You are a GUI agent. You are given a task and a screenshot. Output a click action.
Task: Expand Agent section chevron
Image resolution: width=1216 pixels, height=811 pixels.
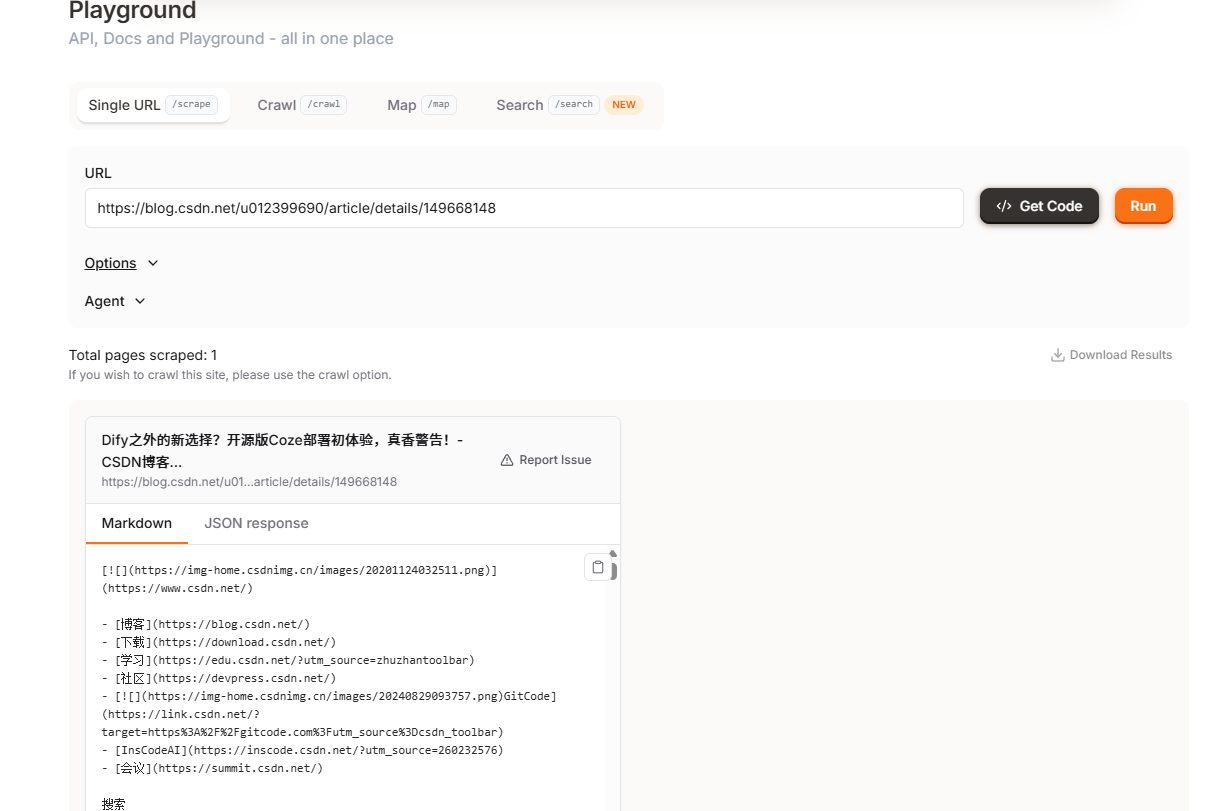[x=140, y=301]
